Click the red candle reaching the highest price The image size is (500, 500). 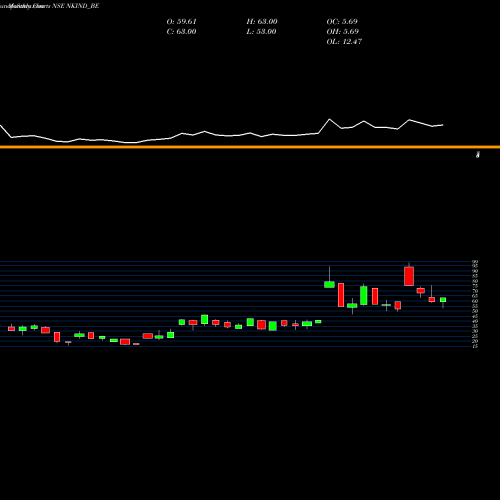[x=409, y=276]
